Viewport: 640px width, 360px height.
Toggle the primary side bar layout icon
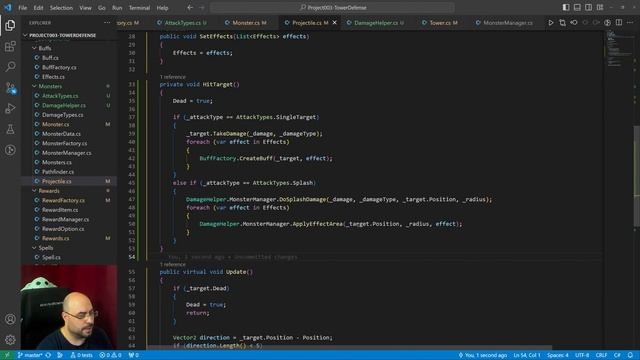click(x=566, y=7)
